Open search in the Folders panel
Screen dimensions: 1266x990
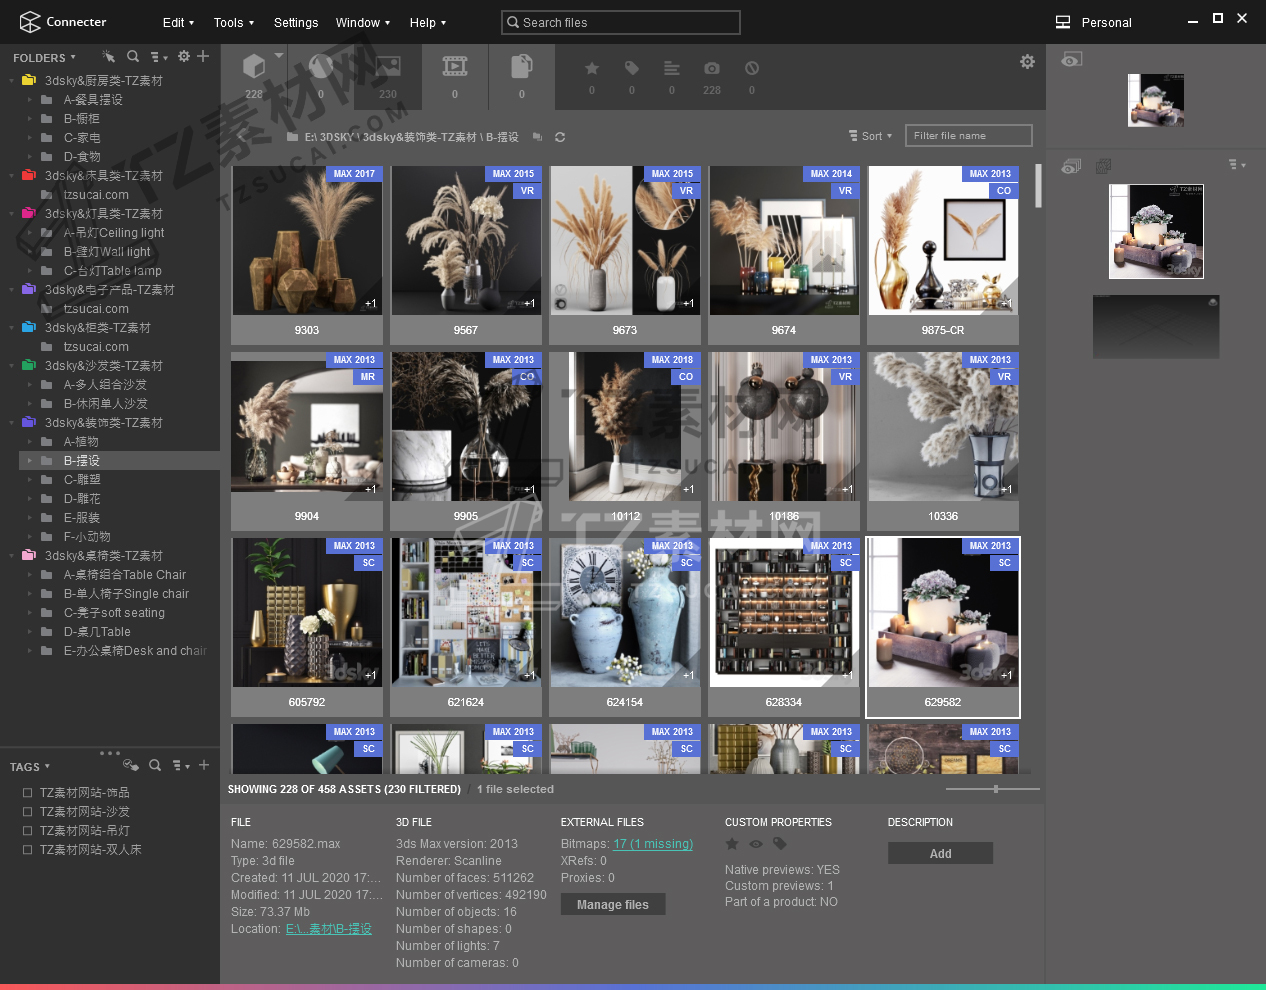[x=133, y=57]
